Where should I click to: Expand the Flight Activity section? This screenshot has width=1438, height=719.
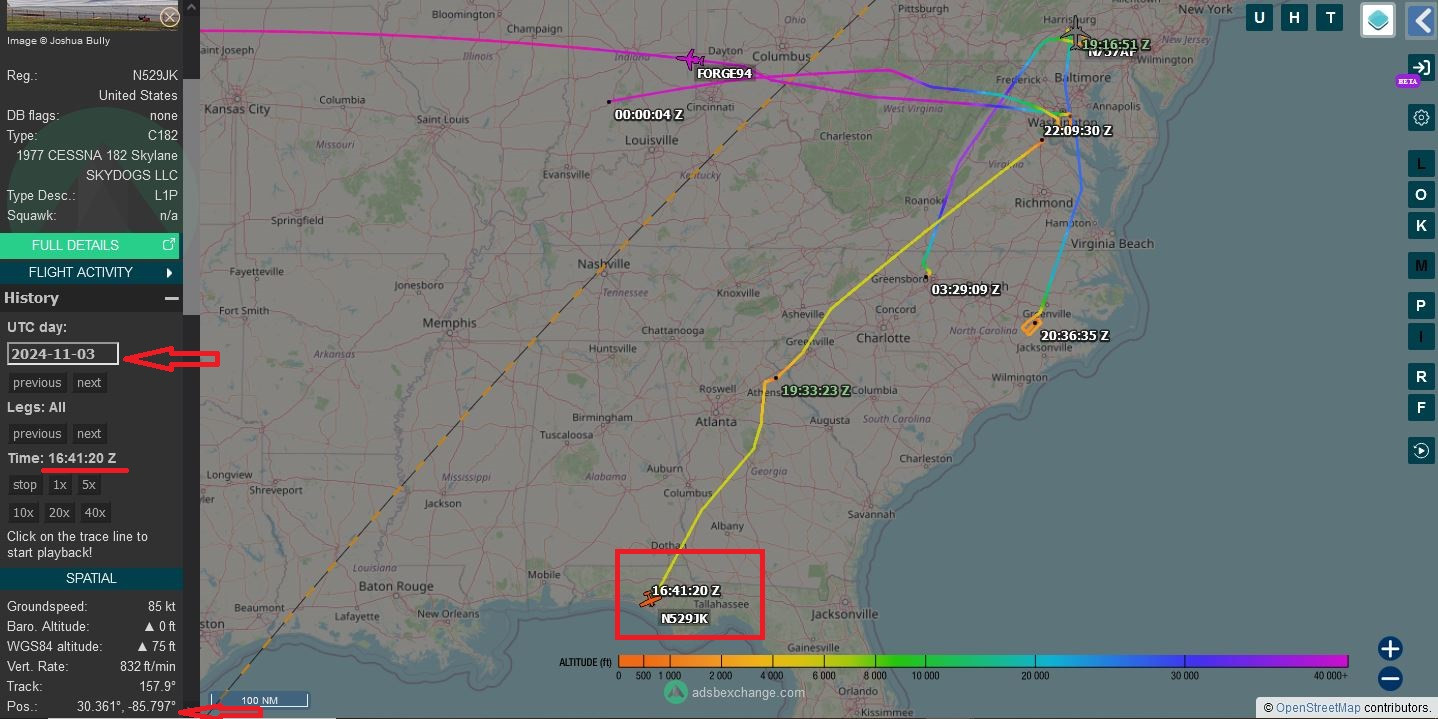click(91, 272)
